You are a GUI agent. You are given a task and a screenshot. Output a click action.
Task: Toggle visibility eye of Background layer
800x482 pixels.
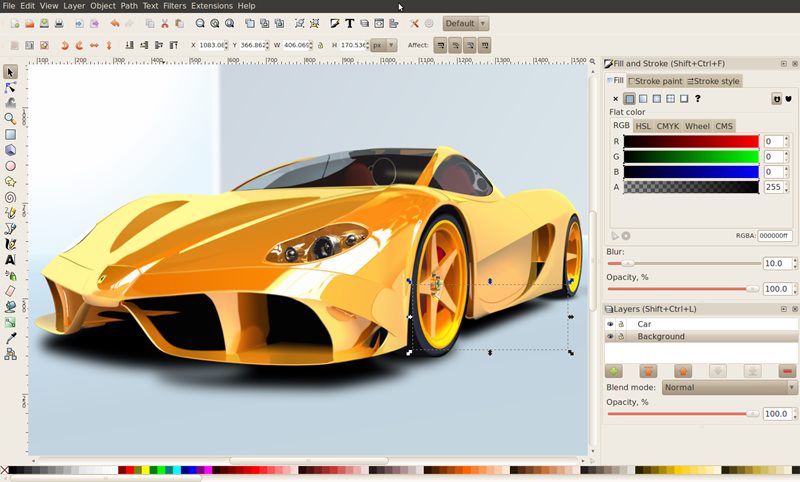click(x=610, y=337)
